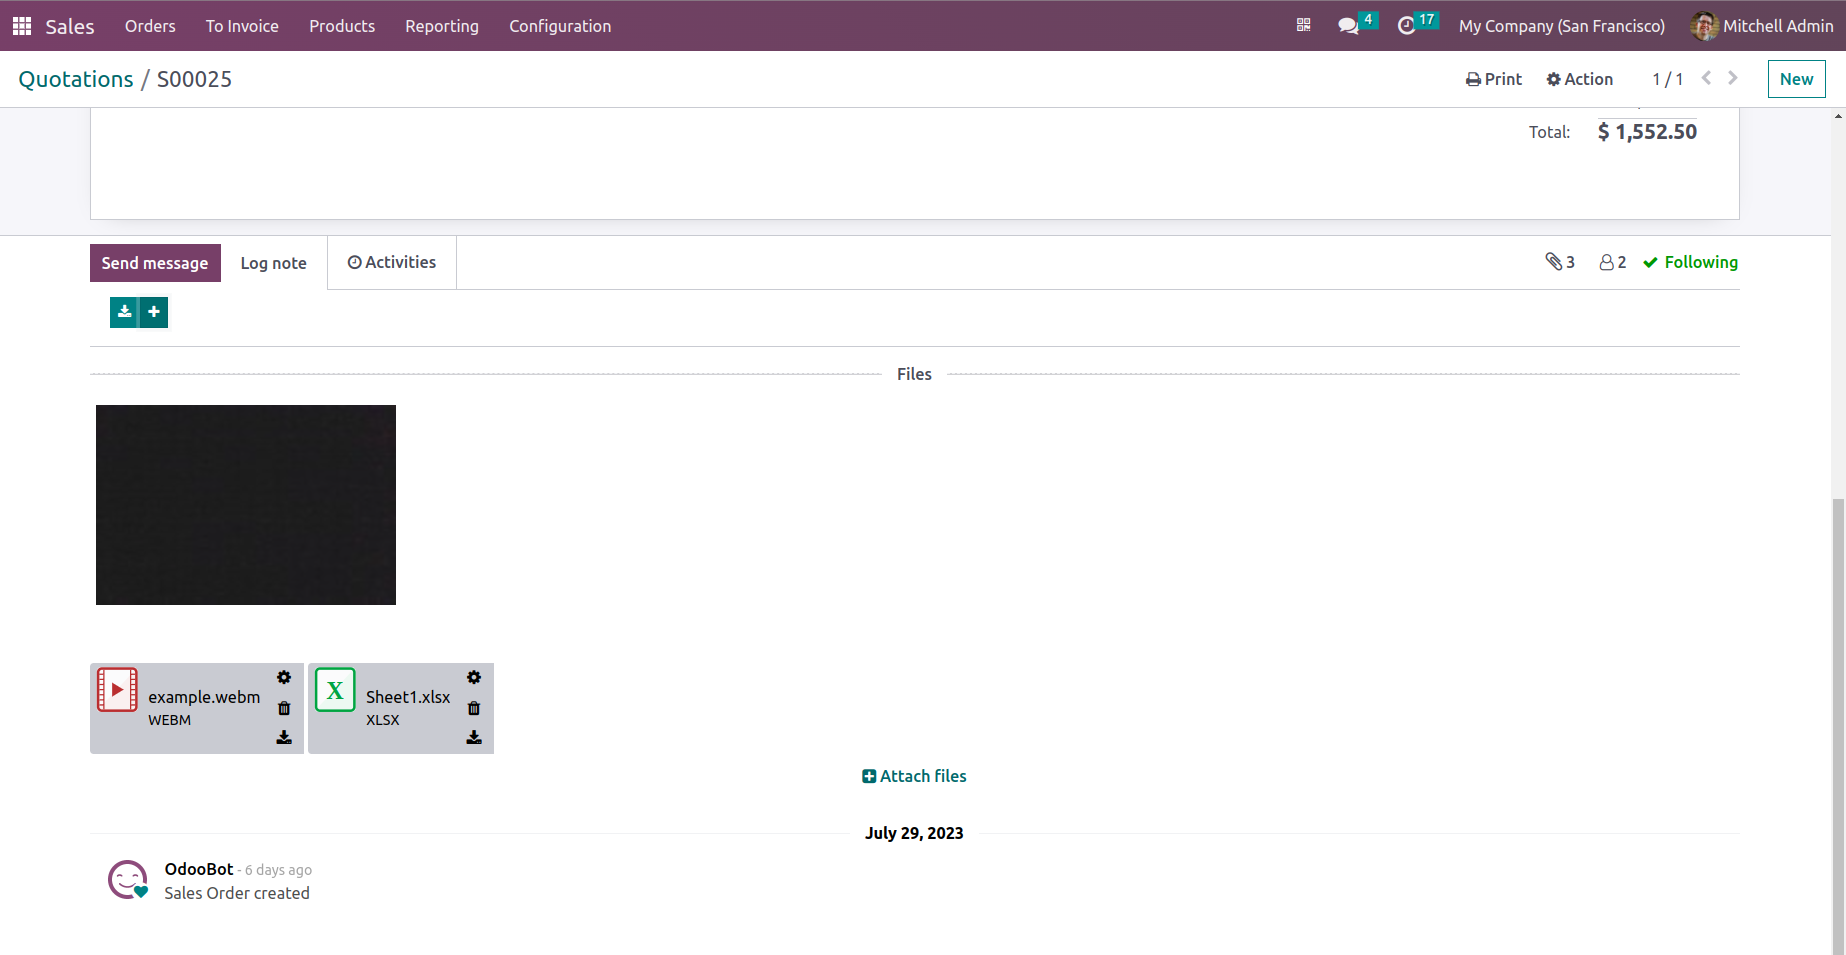
Task: Download Sheet1.xlsx attachment
Action: [474, 738]
